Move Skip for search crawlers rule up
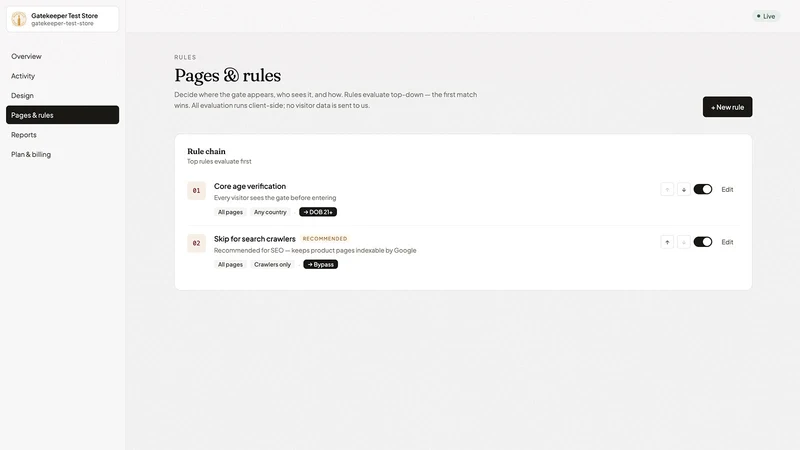Image resolution: width=800 pixels, height=450 pixels. point(667,242)
